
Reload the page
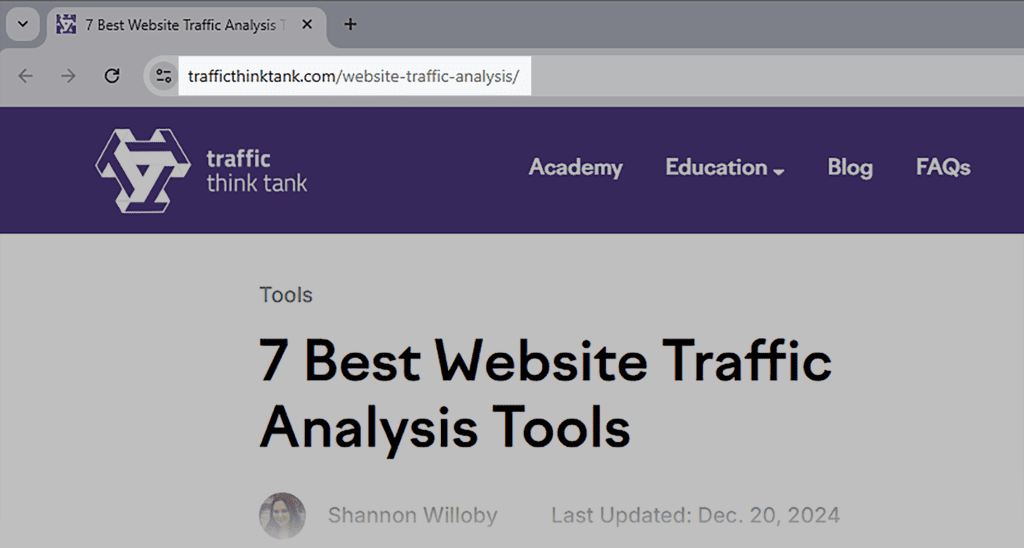[112, 76]
